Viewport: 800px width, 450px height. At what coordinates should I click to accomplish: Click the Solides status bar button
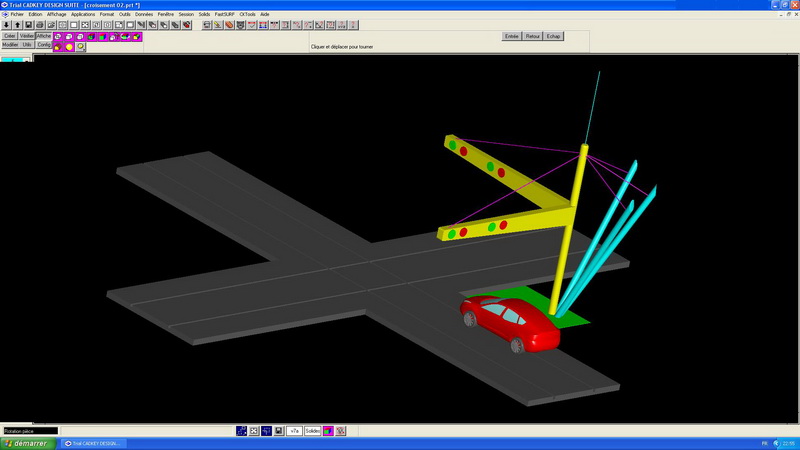coord(312,431)
